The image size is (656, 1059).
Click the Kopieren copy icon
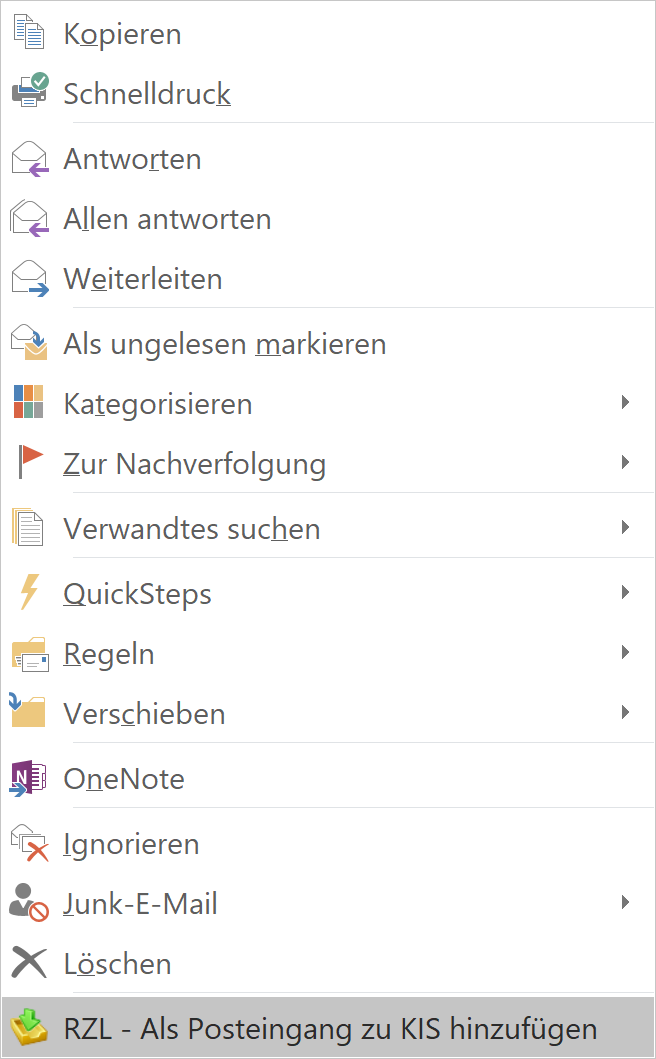28,31
